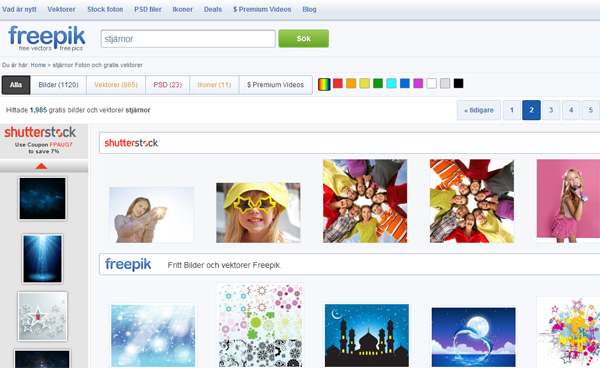Click the Home breadcrumb link
This screenshot has height=368, width=600.
(38, 65)
